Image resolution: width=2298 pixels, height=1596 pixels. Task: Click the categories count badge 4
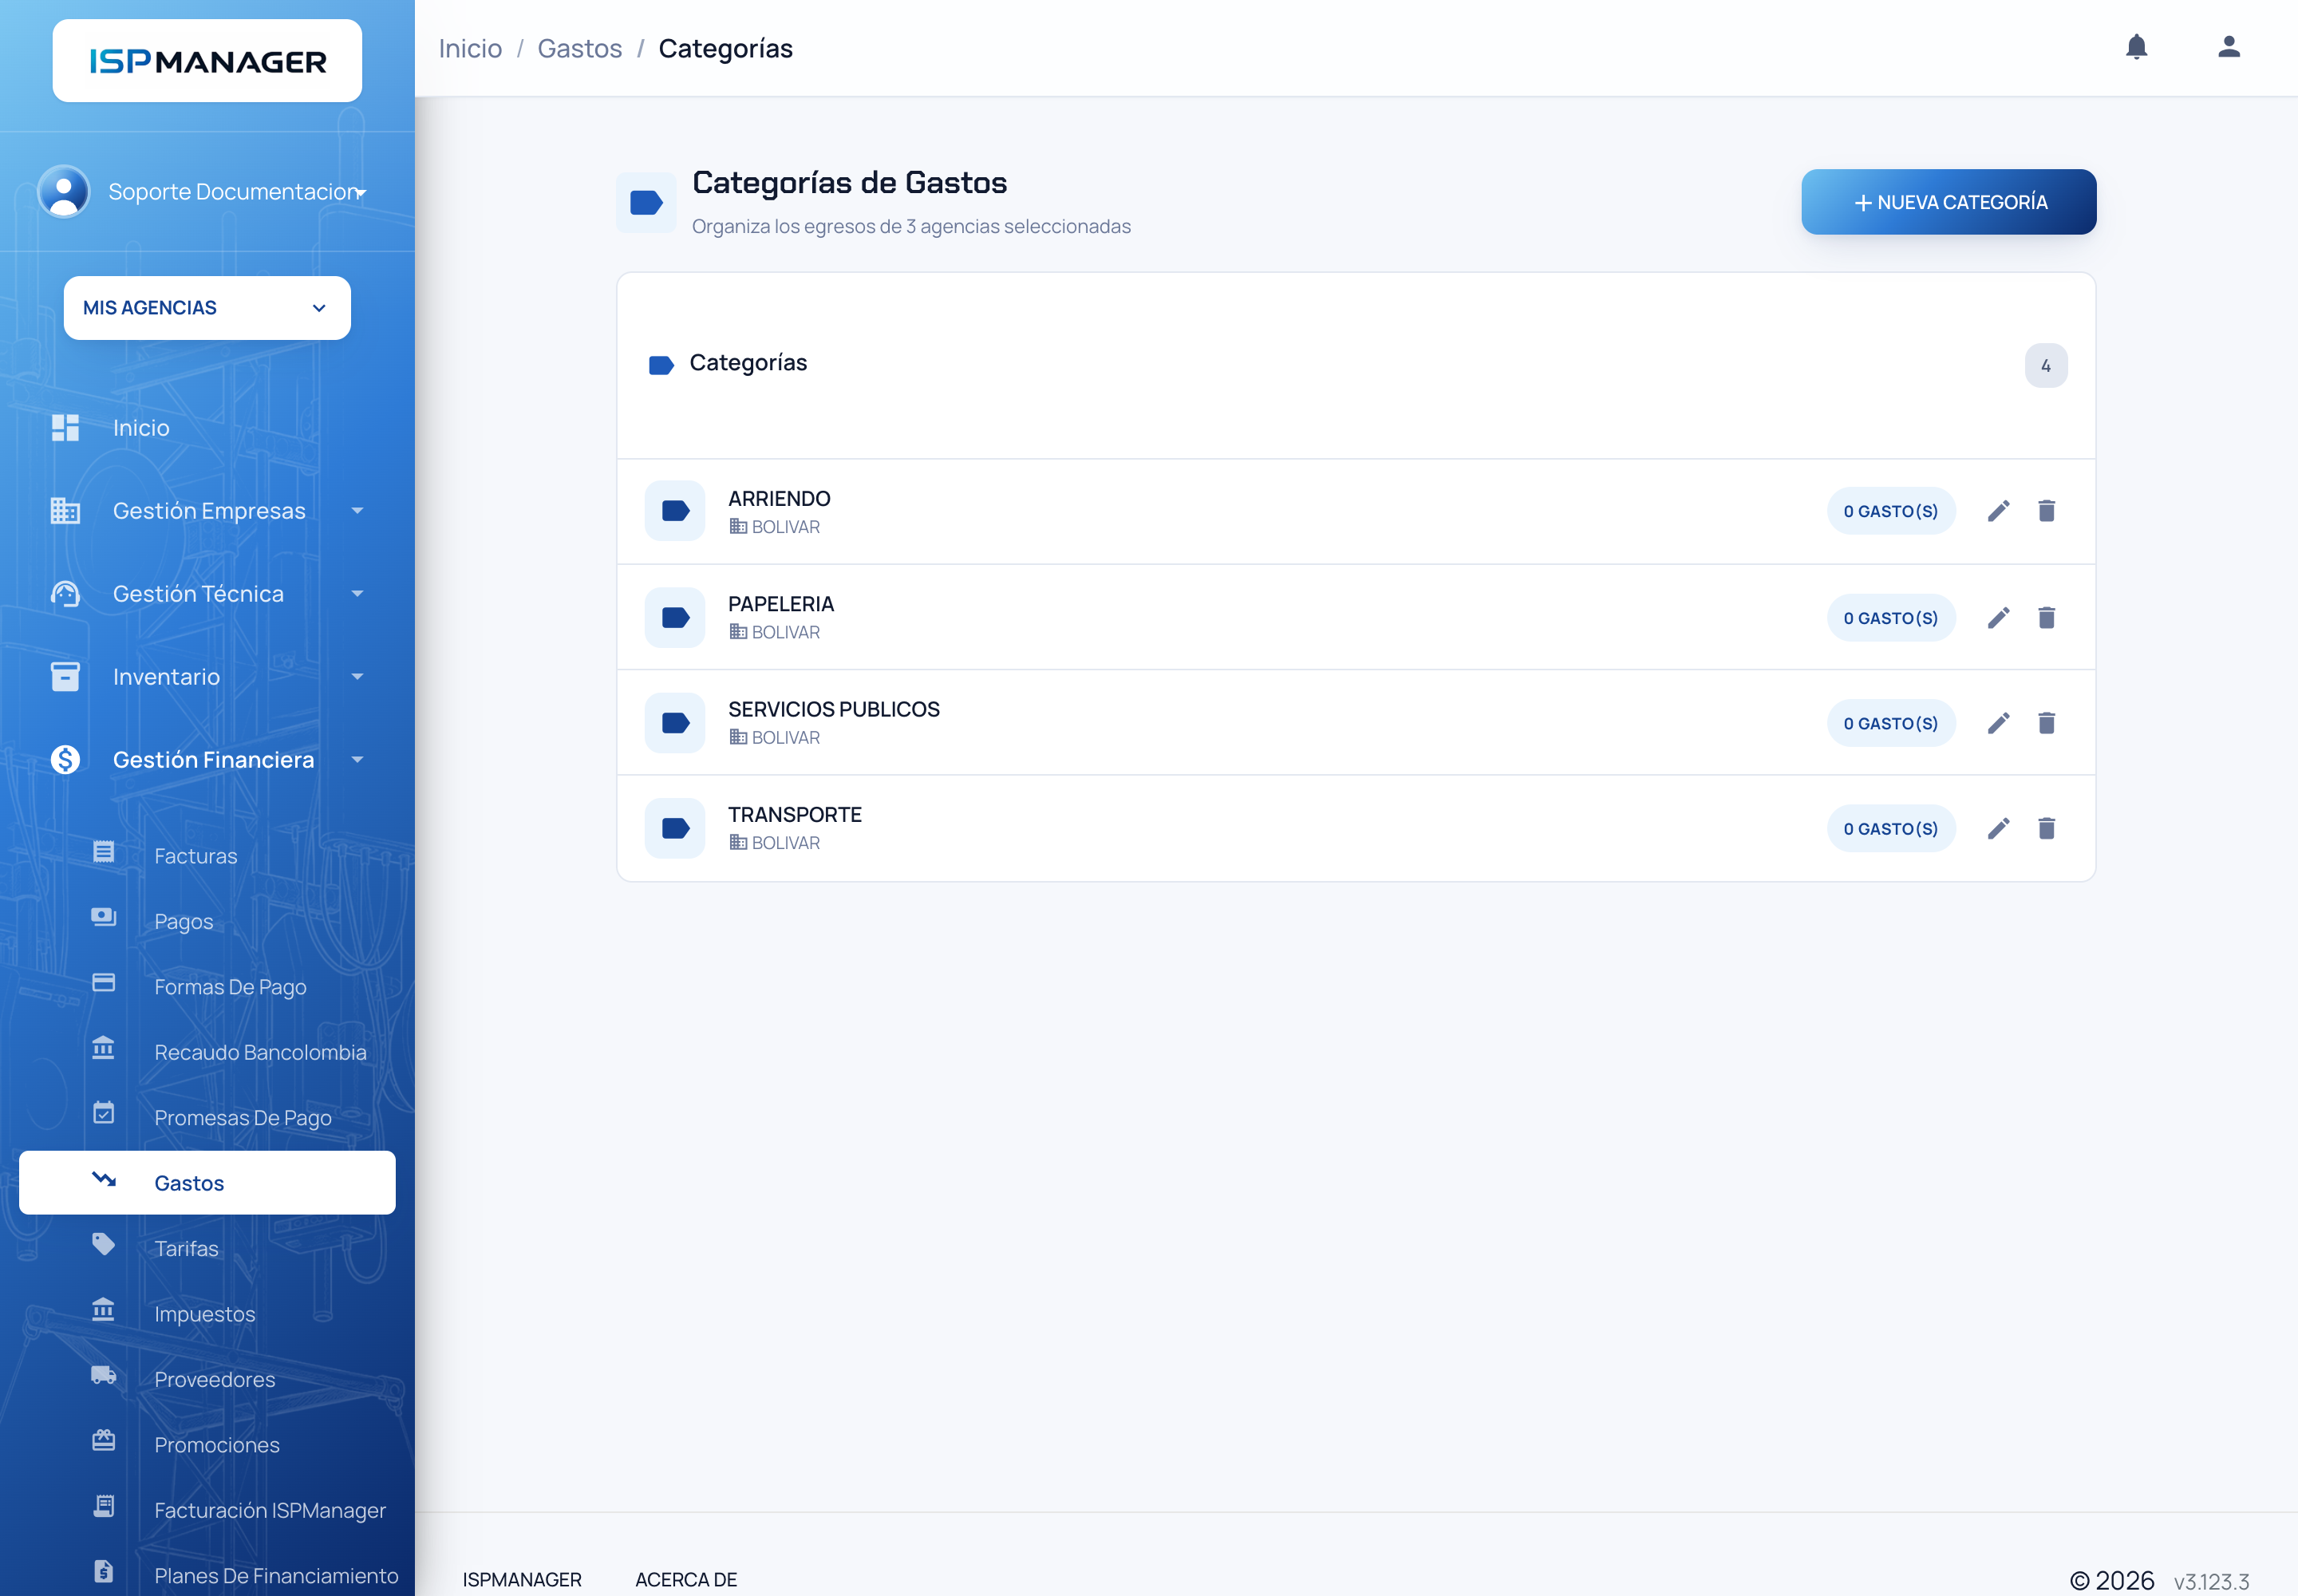pos(2045,365)
